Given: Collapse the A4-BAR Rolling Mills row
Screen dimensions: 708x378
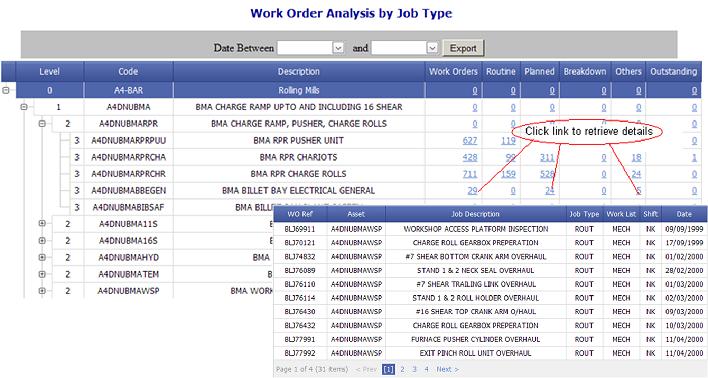Looking at the screenshot, I should [6, 90].
